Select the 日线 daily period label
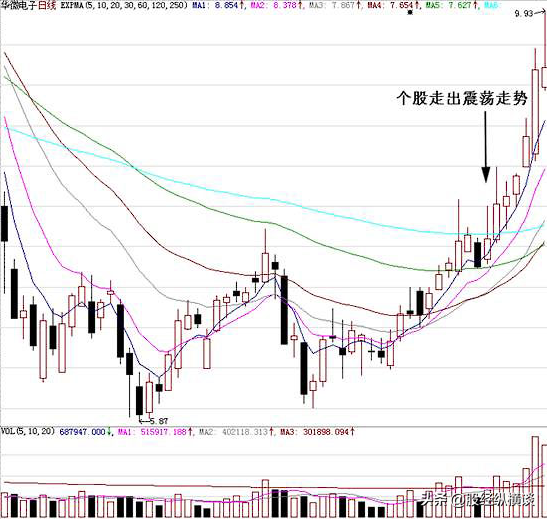Image resolution: width=547 pixels, height=519 pixels. 47,5
